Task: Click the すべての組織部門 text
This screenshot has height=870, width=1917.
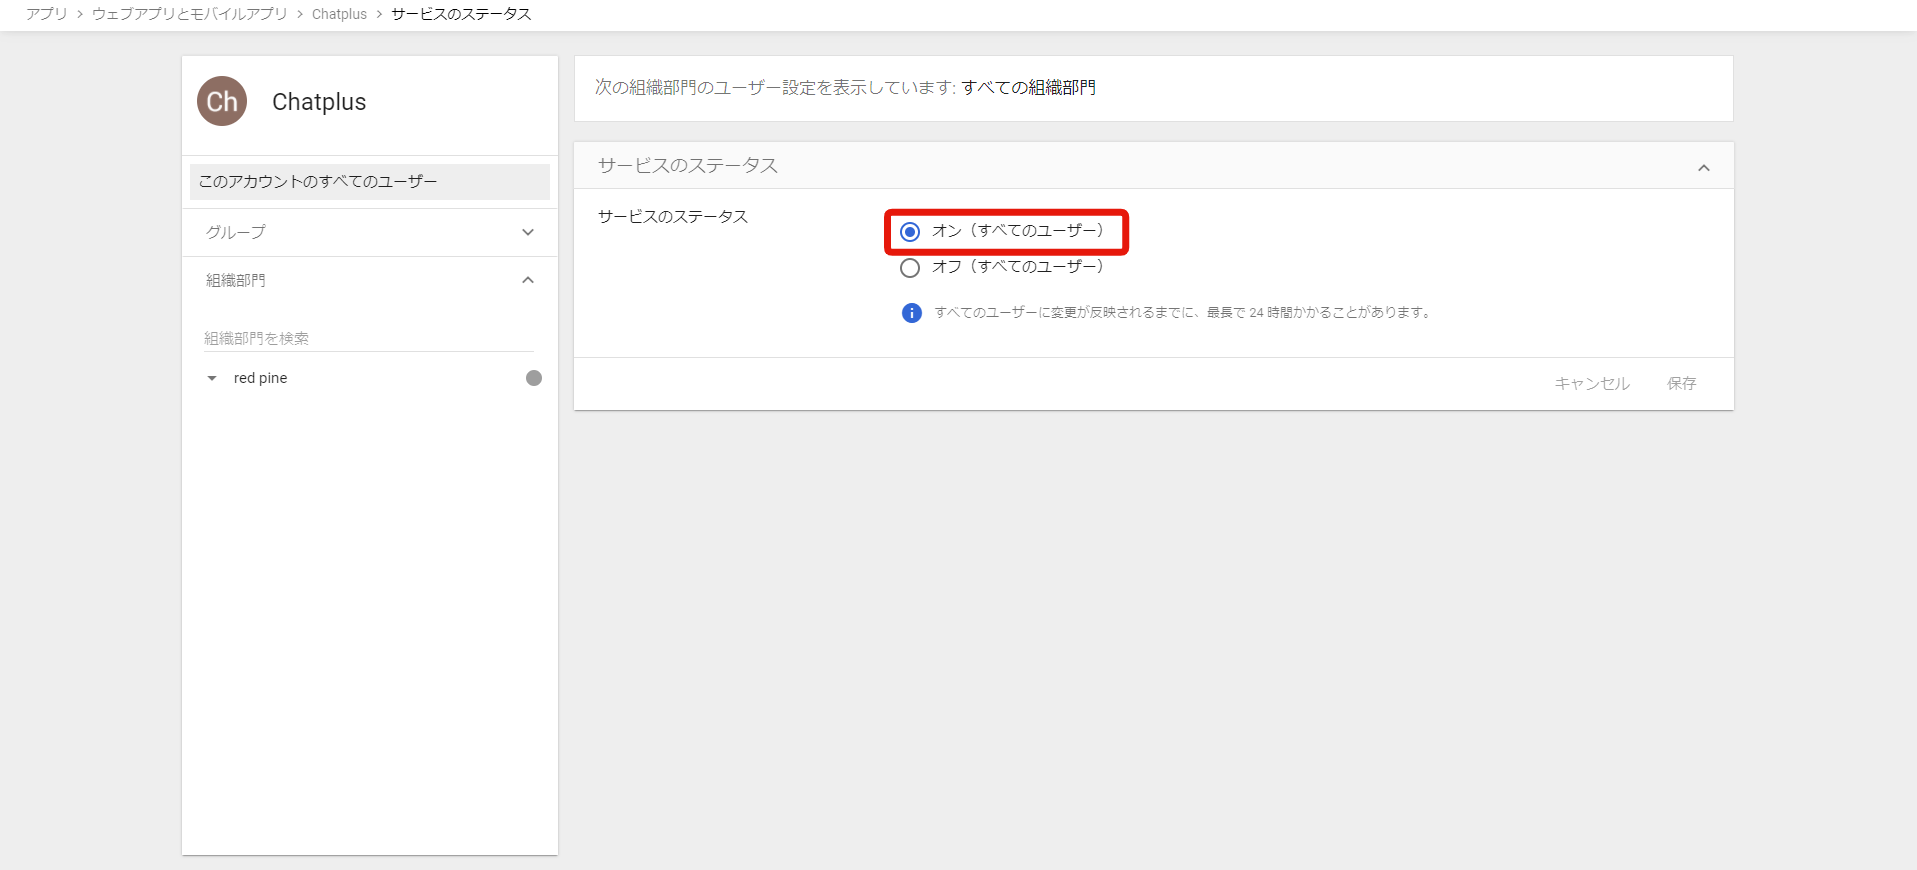Action: [1029, 88]
